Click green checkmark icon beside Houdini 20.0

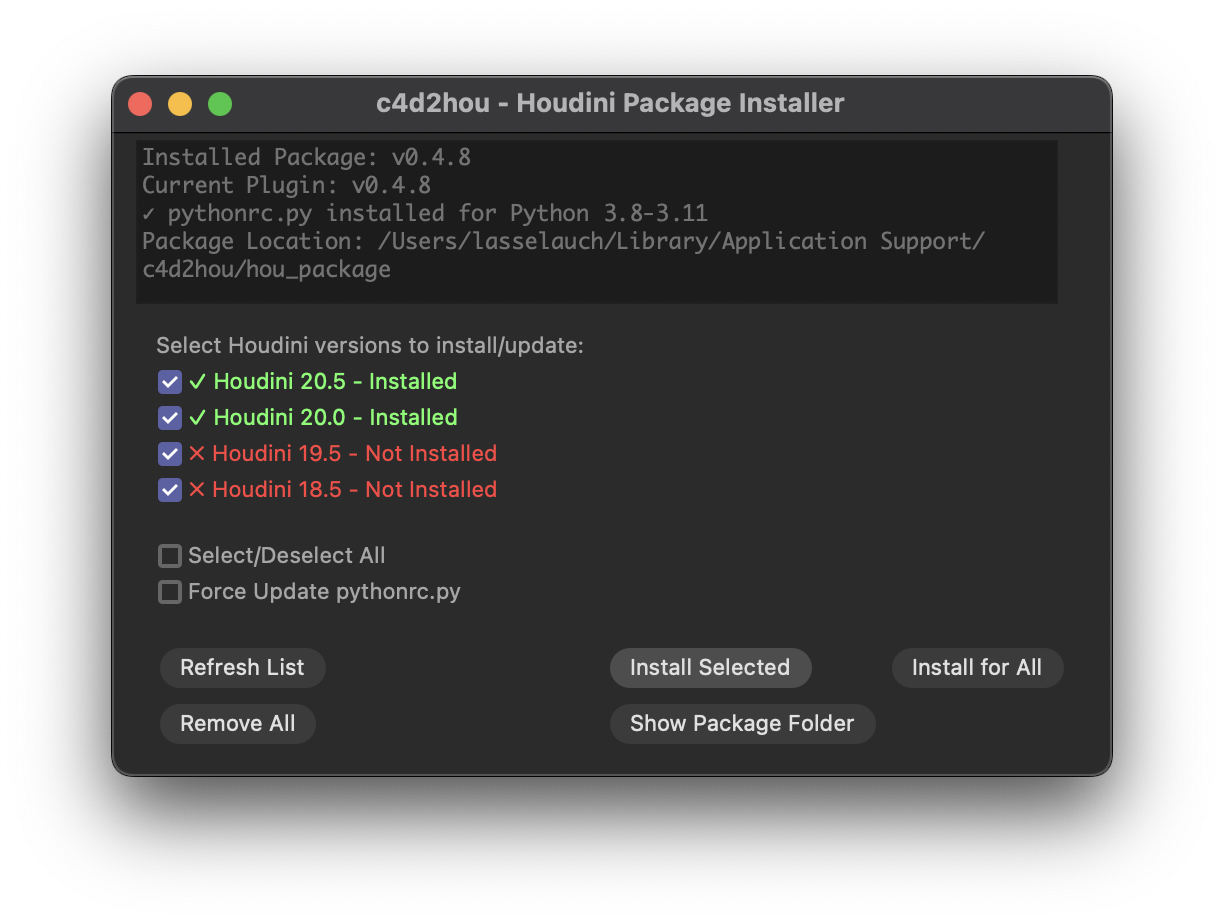pos(197,418)
